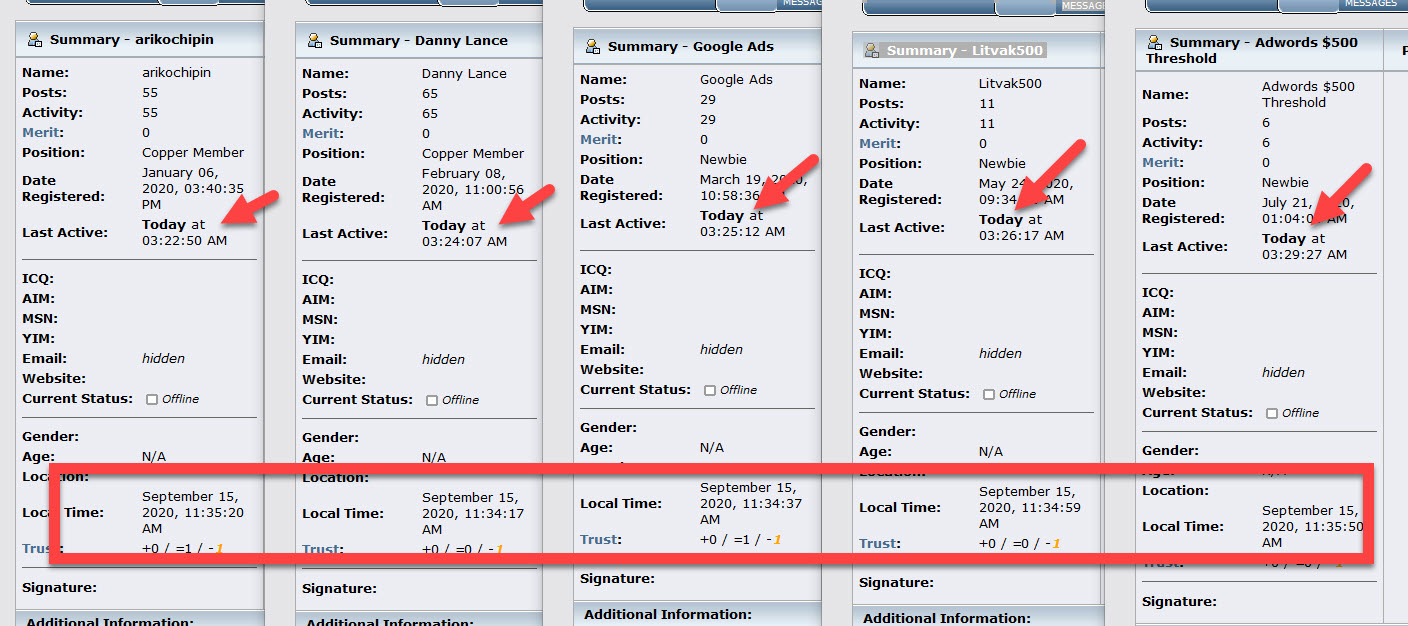The image size is (1408, 626).
Task: Click local time 'September 15, 2020, 11:35:50 AM'
Action: 1311,526
